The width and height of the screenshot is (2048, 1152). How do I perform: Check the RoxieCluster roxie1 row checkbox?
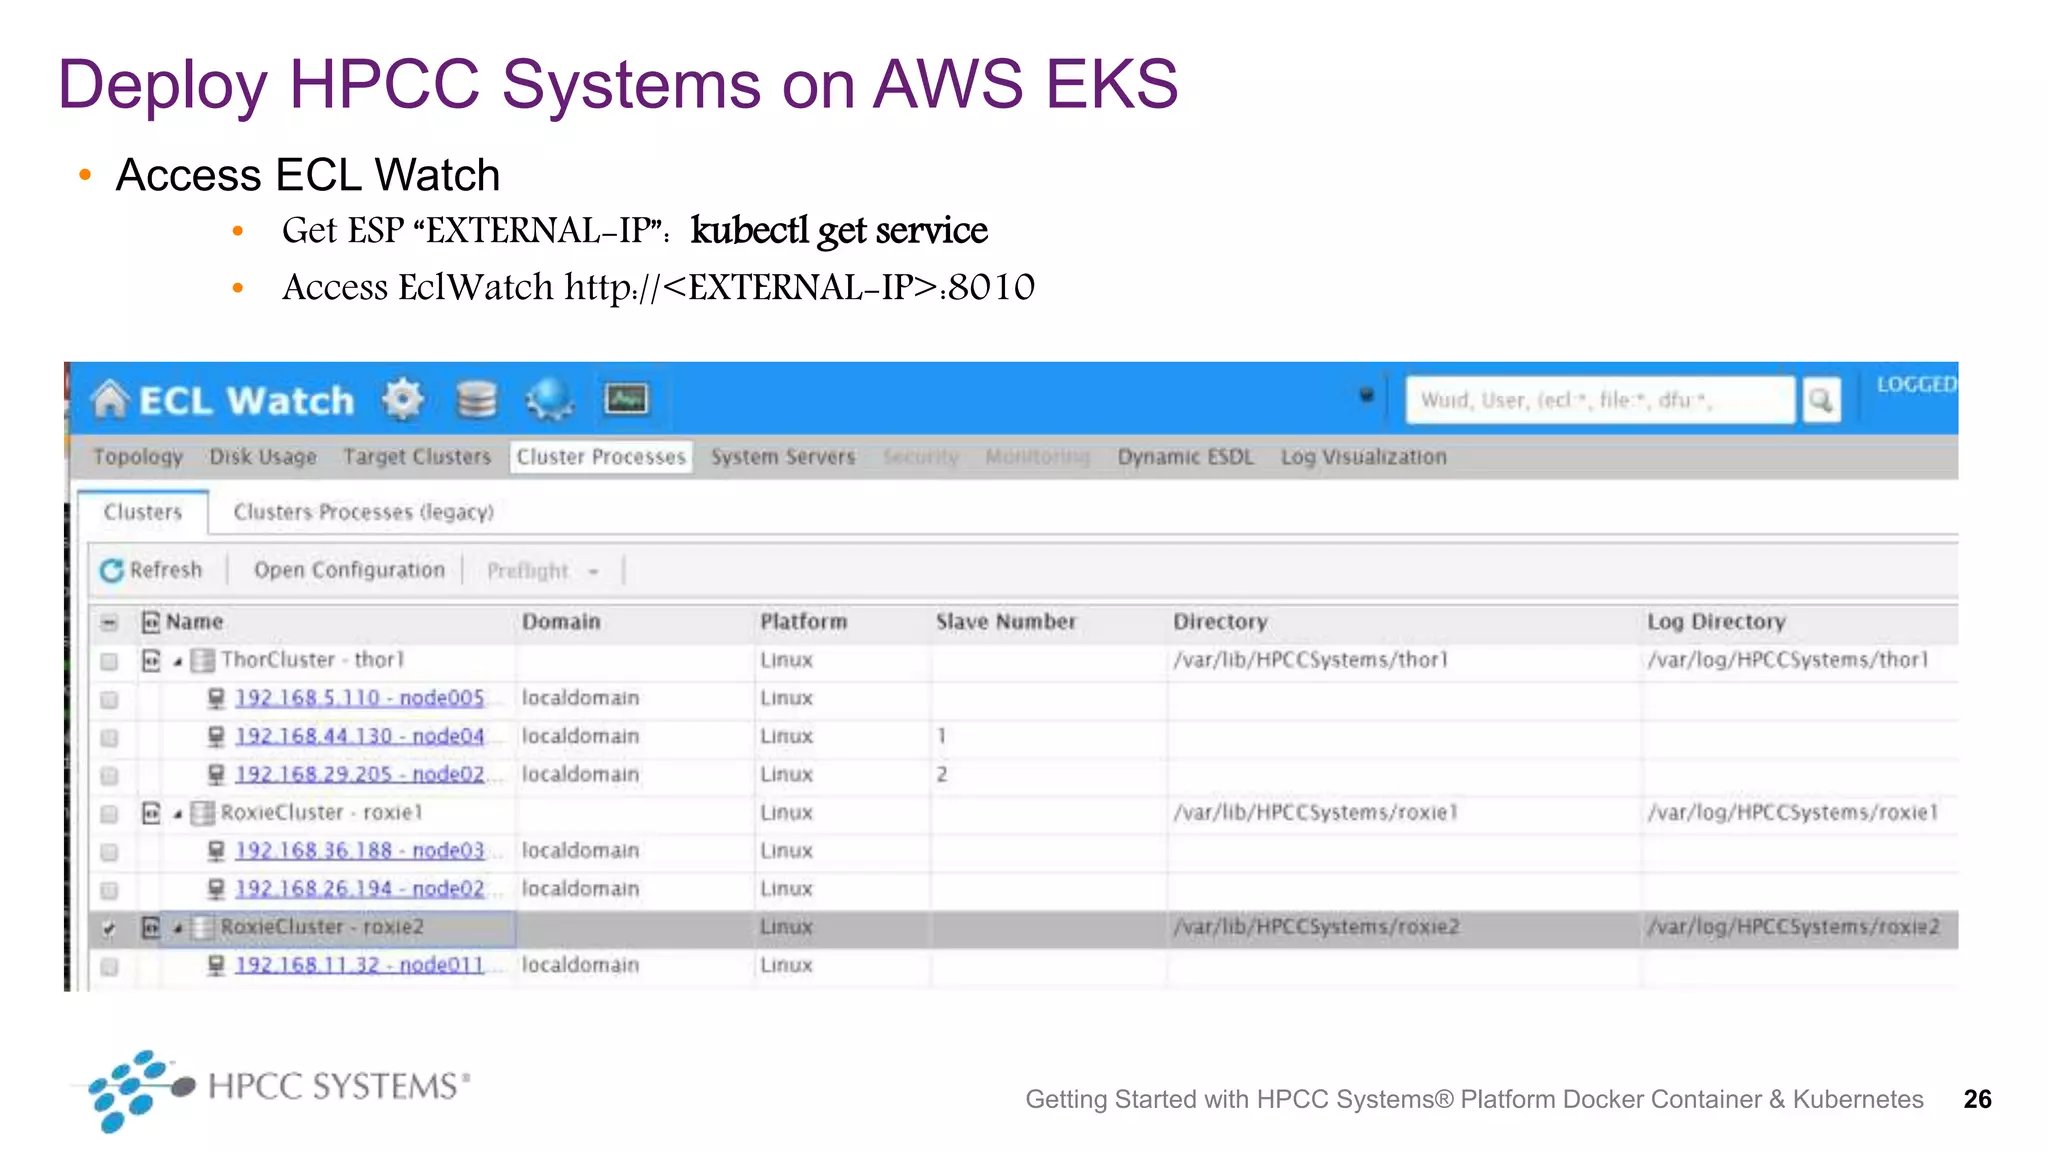click(x=109, y=814)
